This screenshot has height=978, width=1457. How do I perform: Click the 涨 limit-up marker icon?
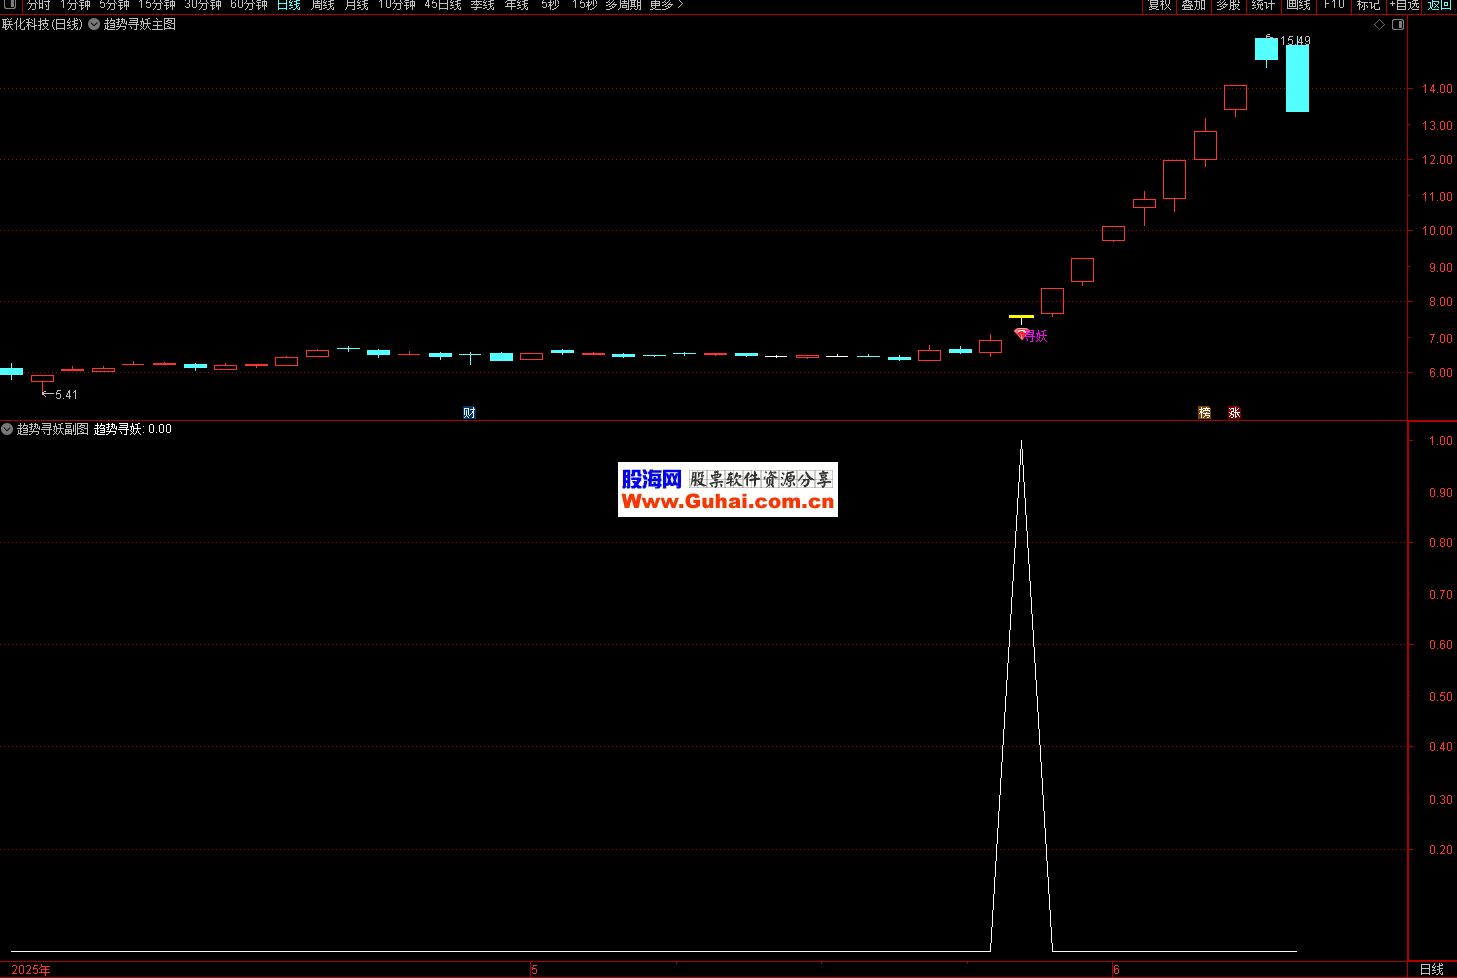coord(1234,412)
